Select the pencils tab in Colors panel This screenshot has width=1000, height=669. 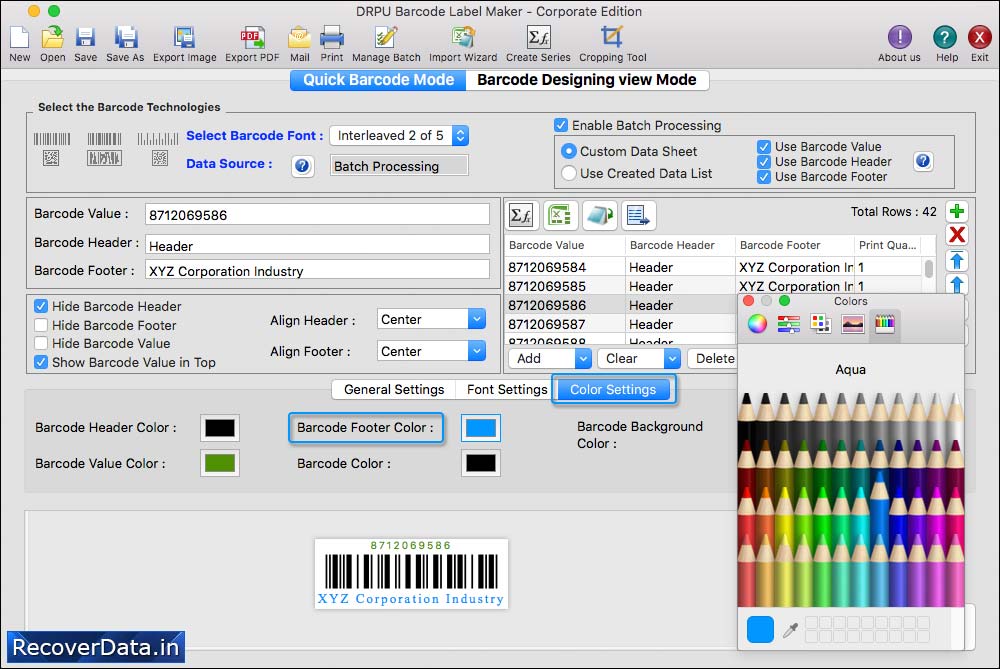[885, 324]
